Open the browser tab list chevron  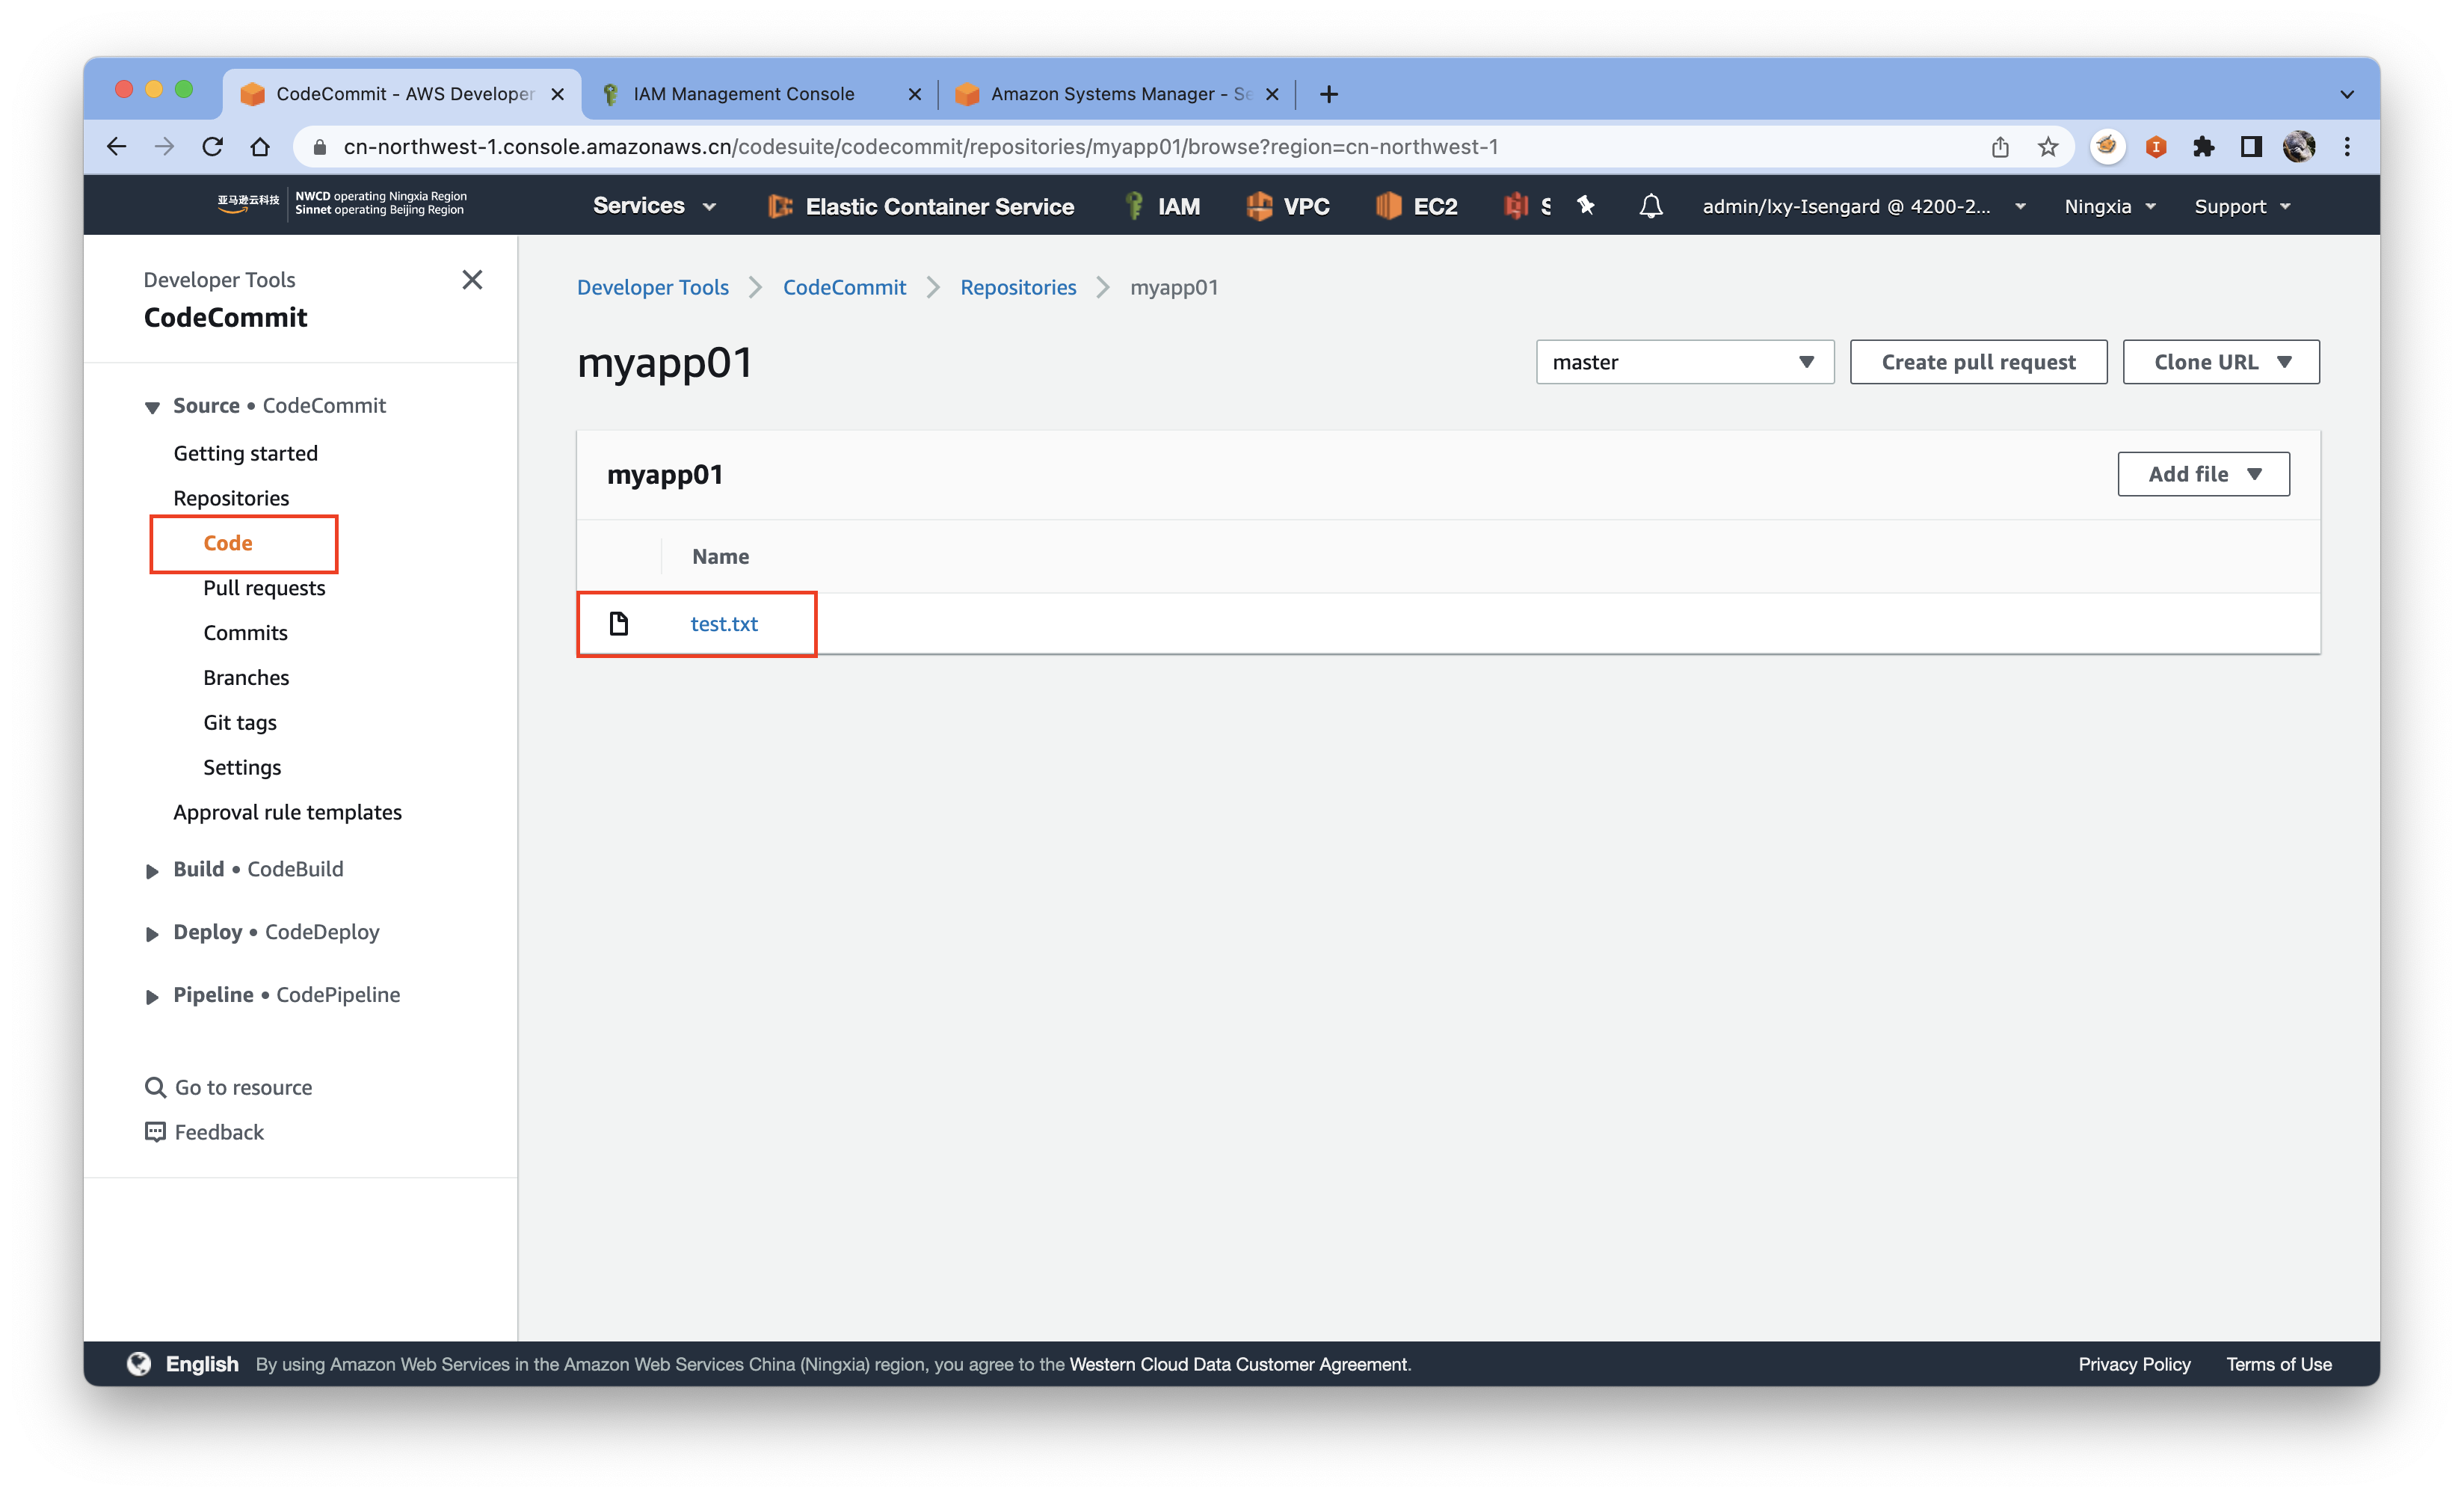(x=2347, y=94)
